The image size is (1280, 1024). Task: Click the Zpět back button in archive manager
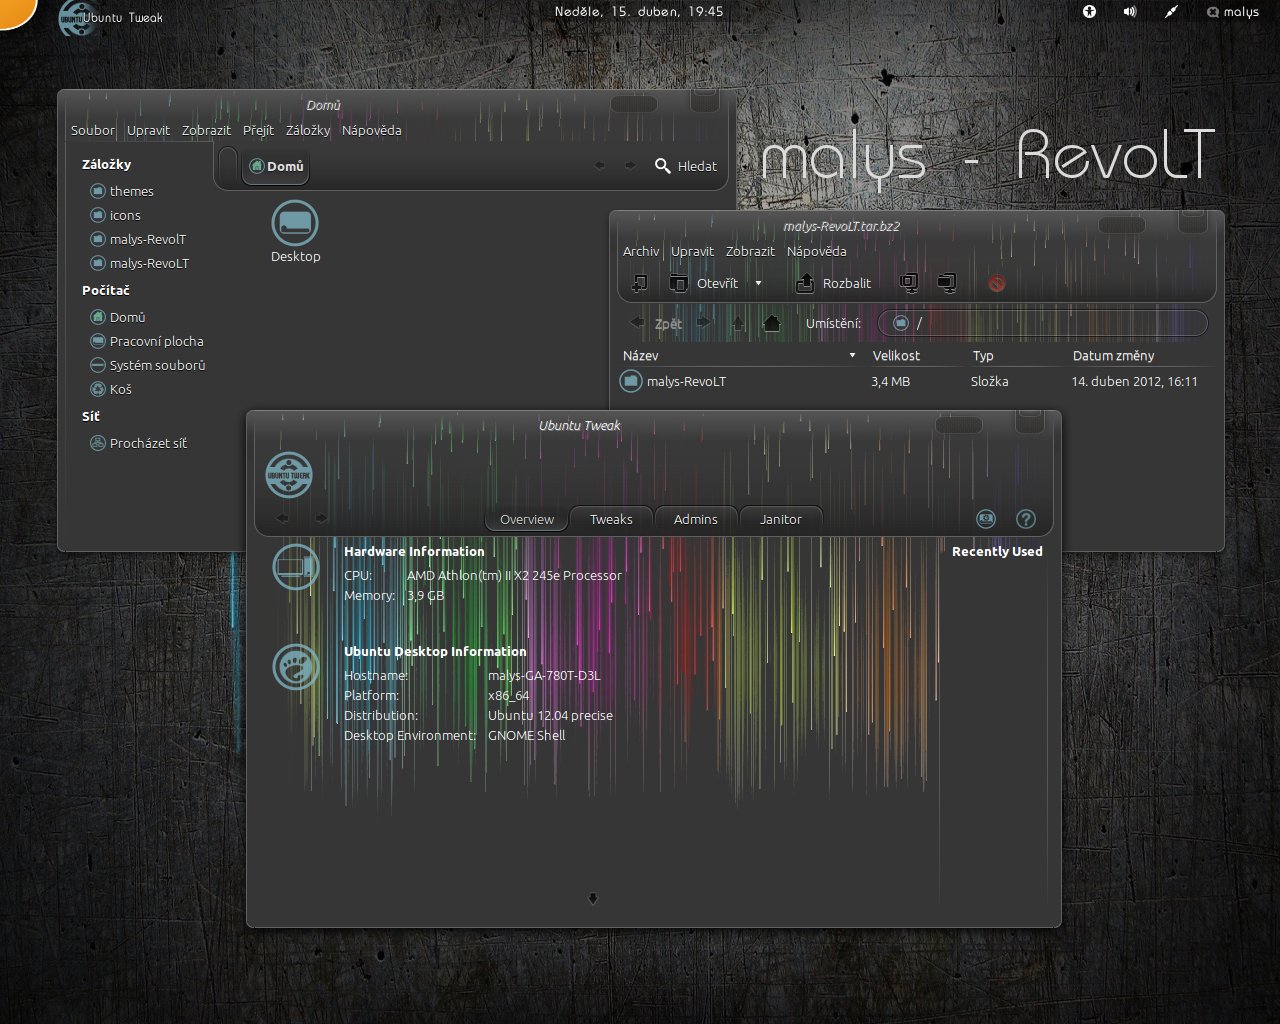[656, 323]
